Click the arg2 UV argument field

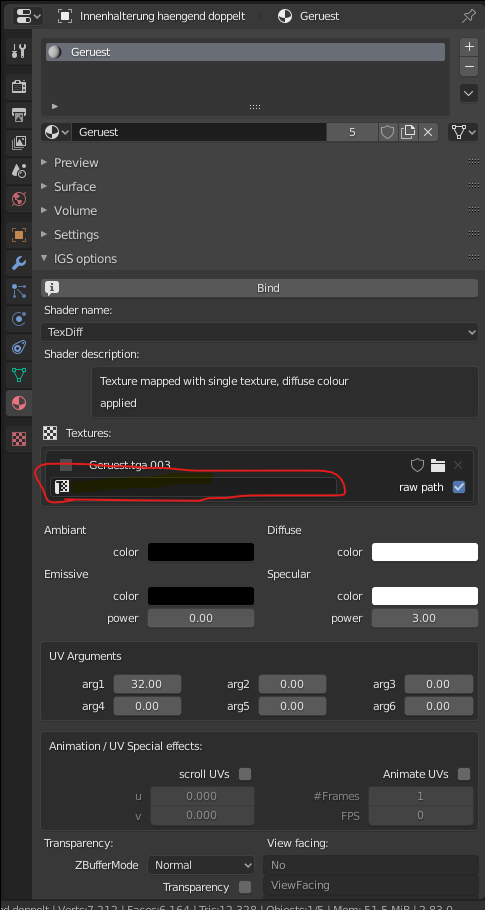tap(292, 684)
